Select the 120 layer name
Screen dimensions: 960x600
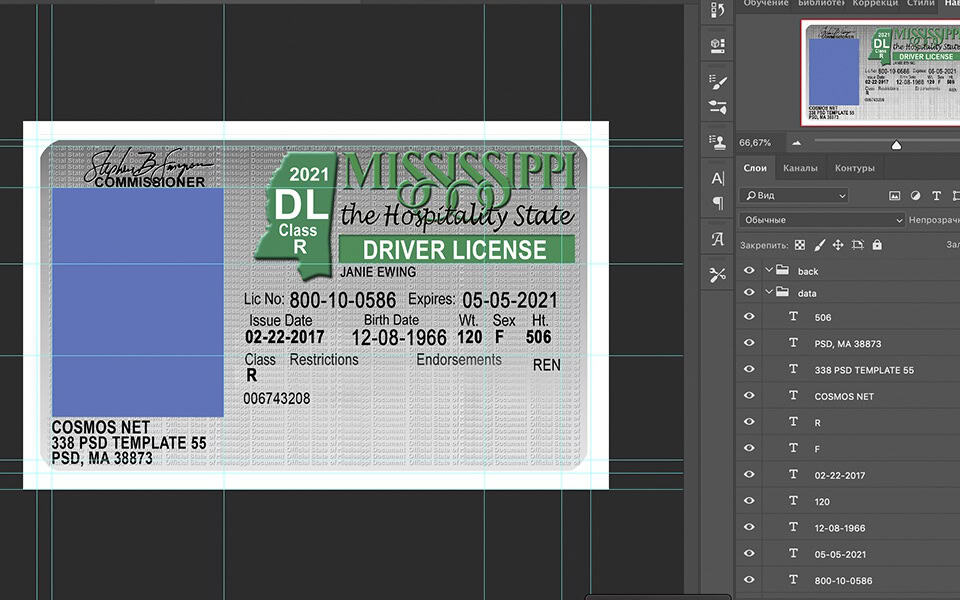[822, 501]
